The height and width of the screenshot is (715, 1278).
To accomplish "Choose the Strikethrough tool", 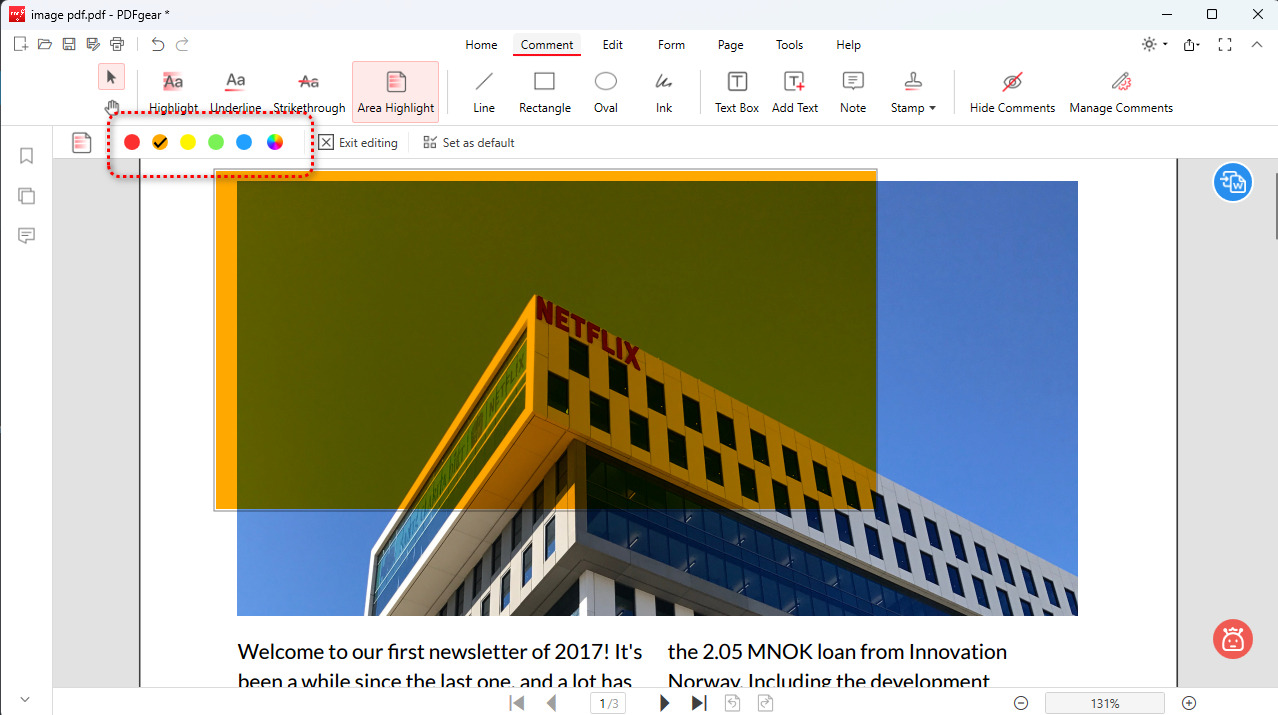I will click(x=309, y=93).
